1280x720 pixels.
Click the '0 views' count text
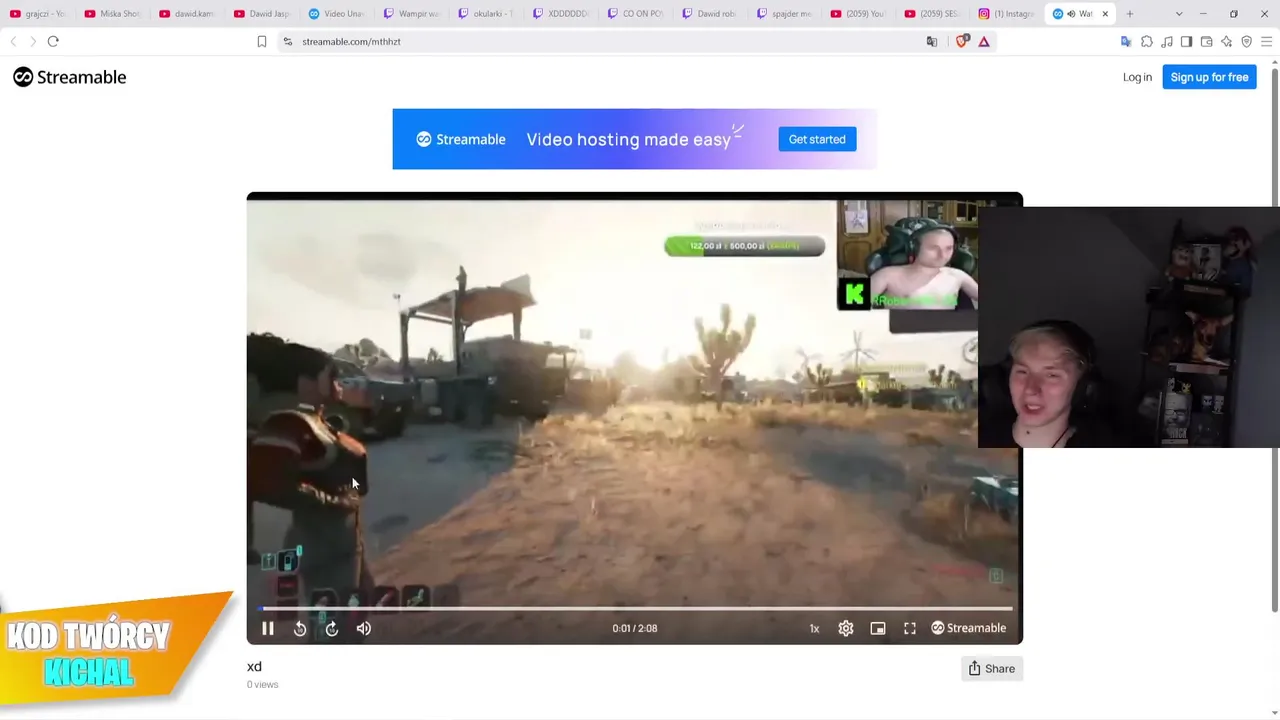click(x=263, y=685)
